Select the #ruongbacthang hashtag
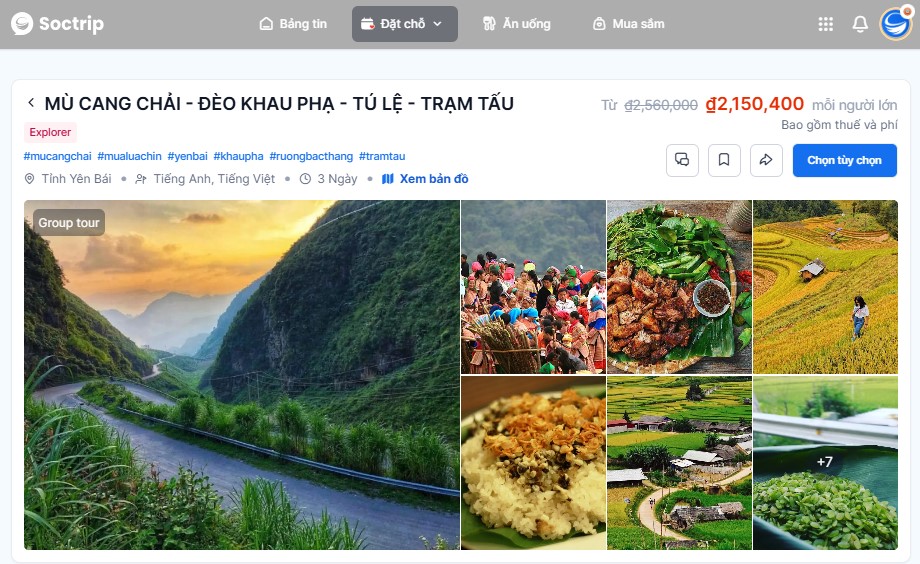Screen dimensions: 920x564 click(311, 156)
